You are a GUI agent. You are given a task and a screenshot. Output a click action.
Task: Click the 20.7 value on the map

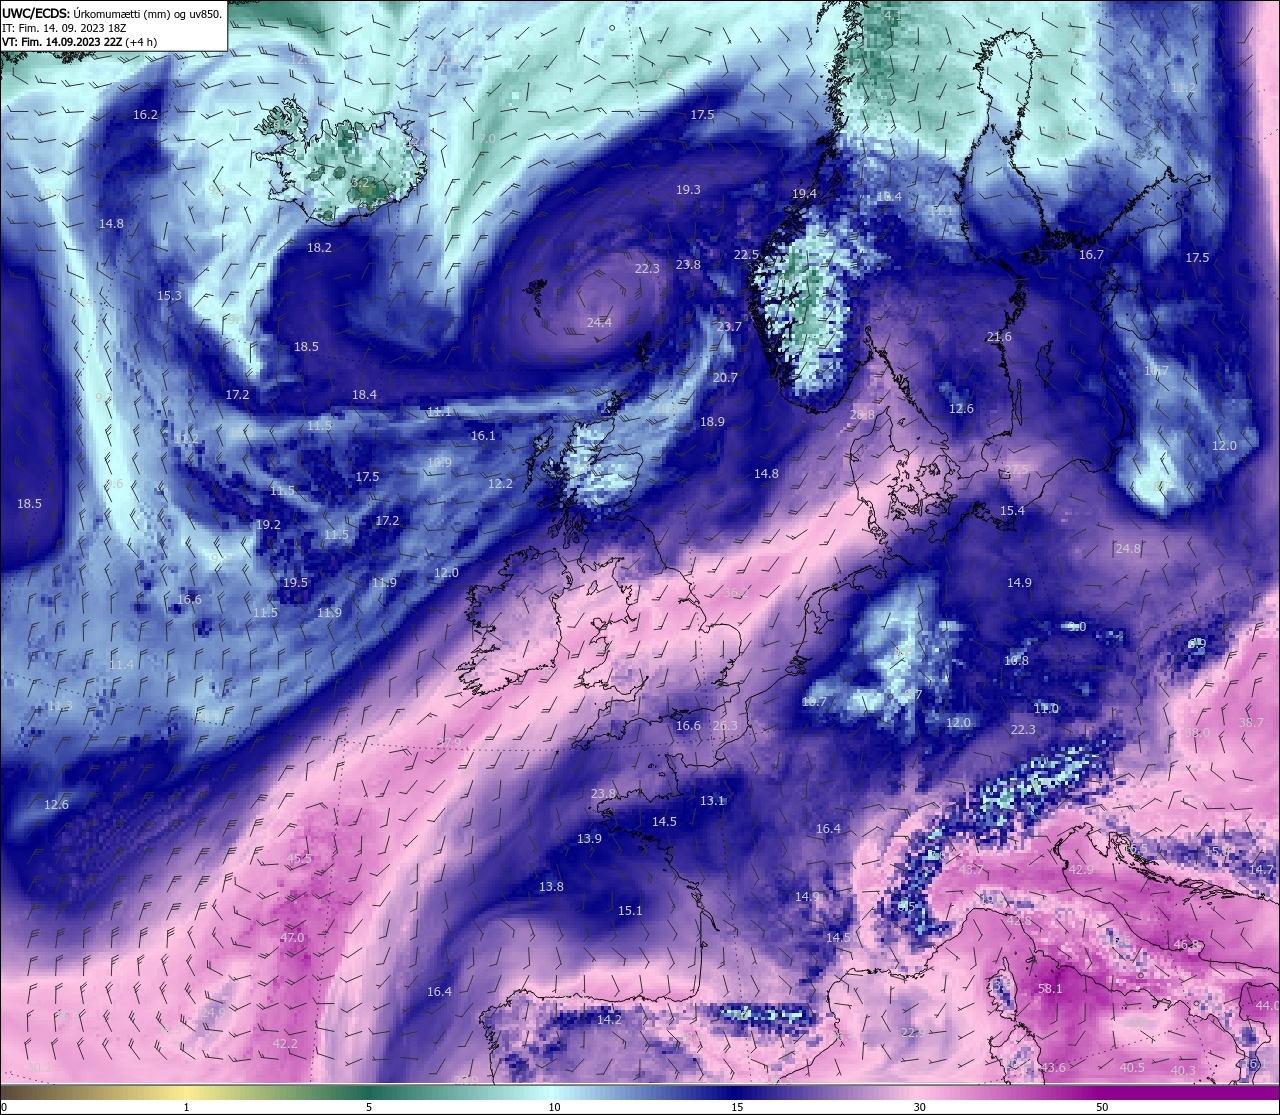click(x=725, y=377)
